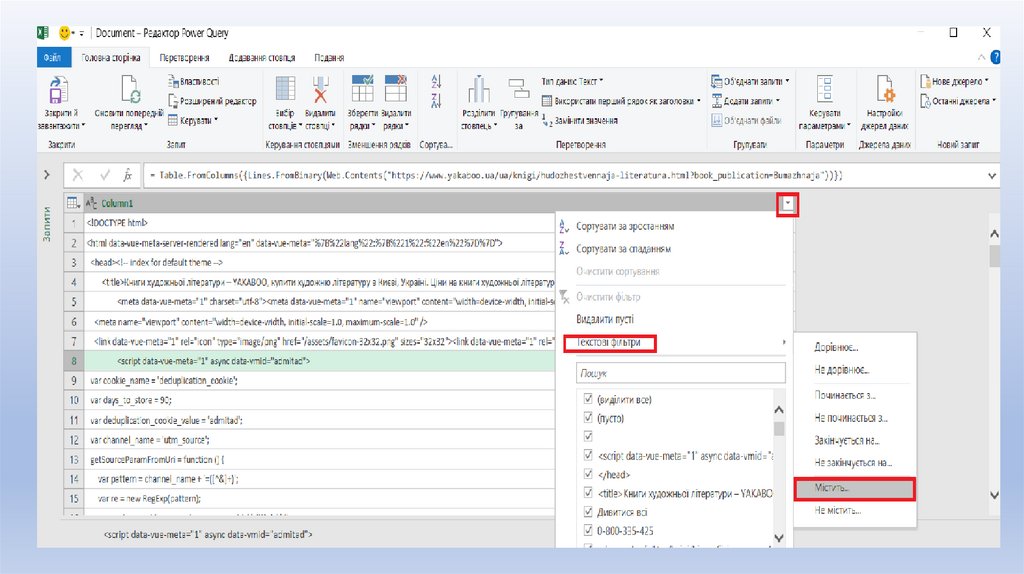Screen dimensions: 1024x574
Task: Toggle the (виділити все) checkbox
Action: pos(587,399)
